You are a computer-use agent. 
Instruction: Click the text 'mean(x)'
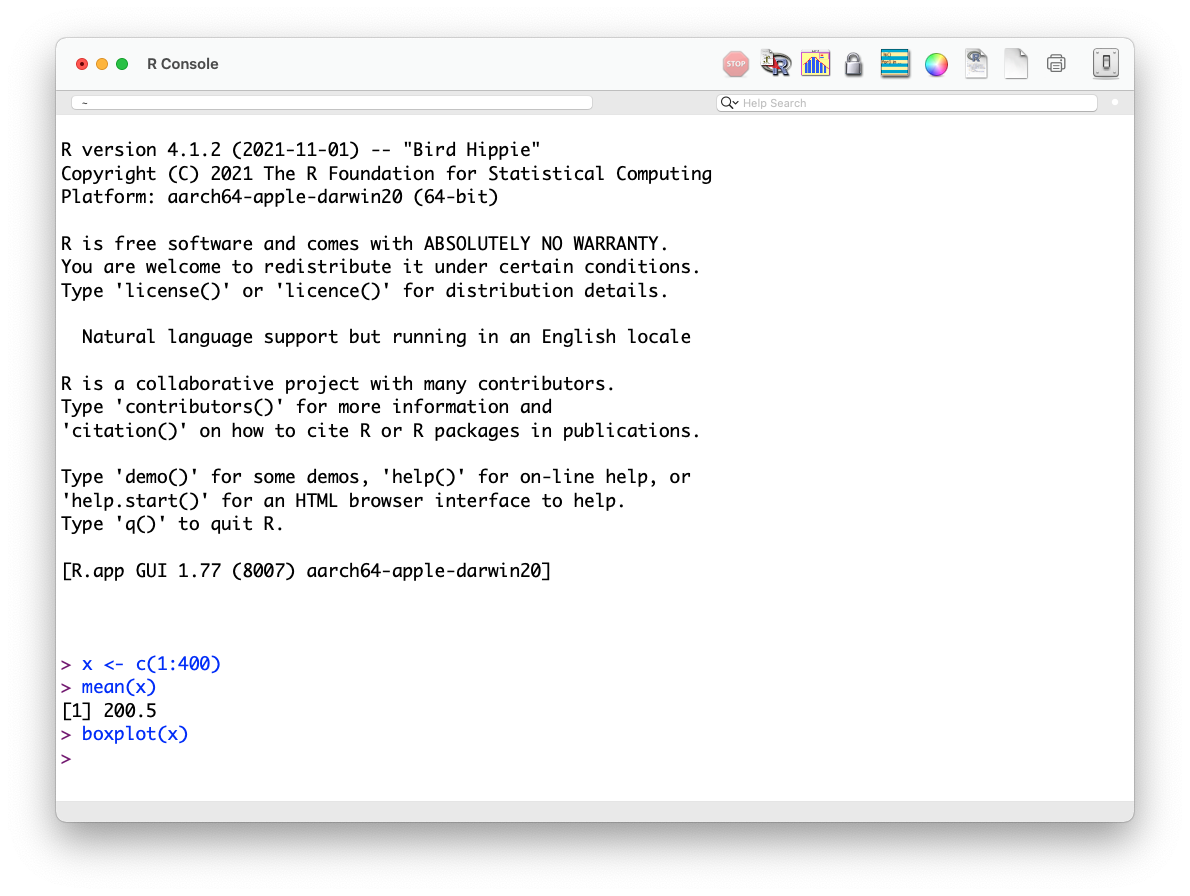118,687
